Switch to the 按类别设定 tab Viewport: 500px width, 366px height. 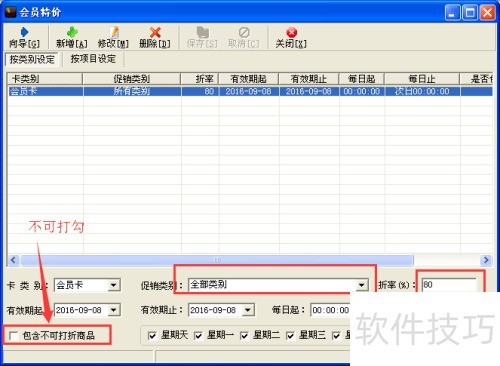[x=32, y=59]
